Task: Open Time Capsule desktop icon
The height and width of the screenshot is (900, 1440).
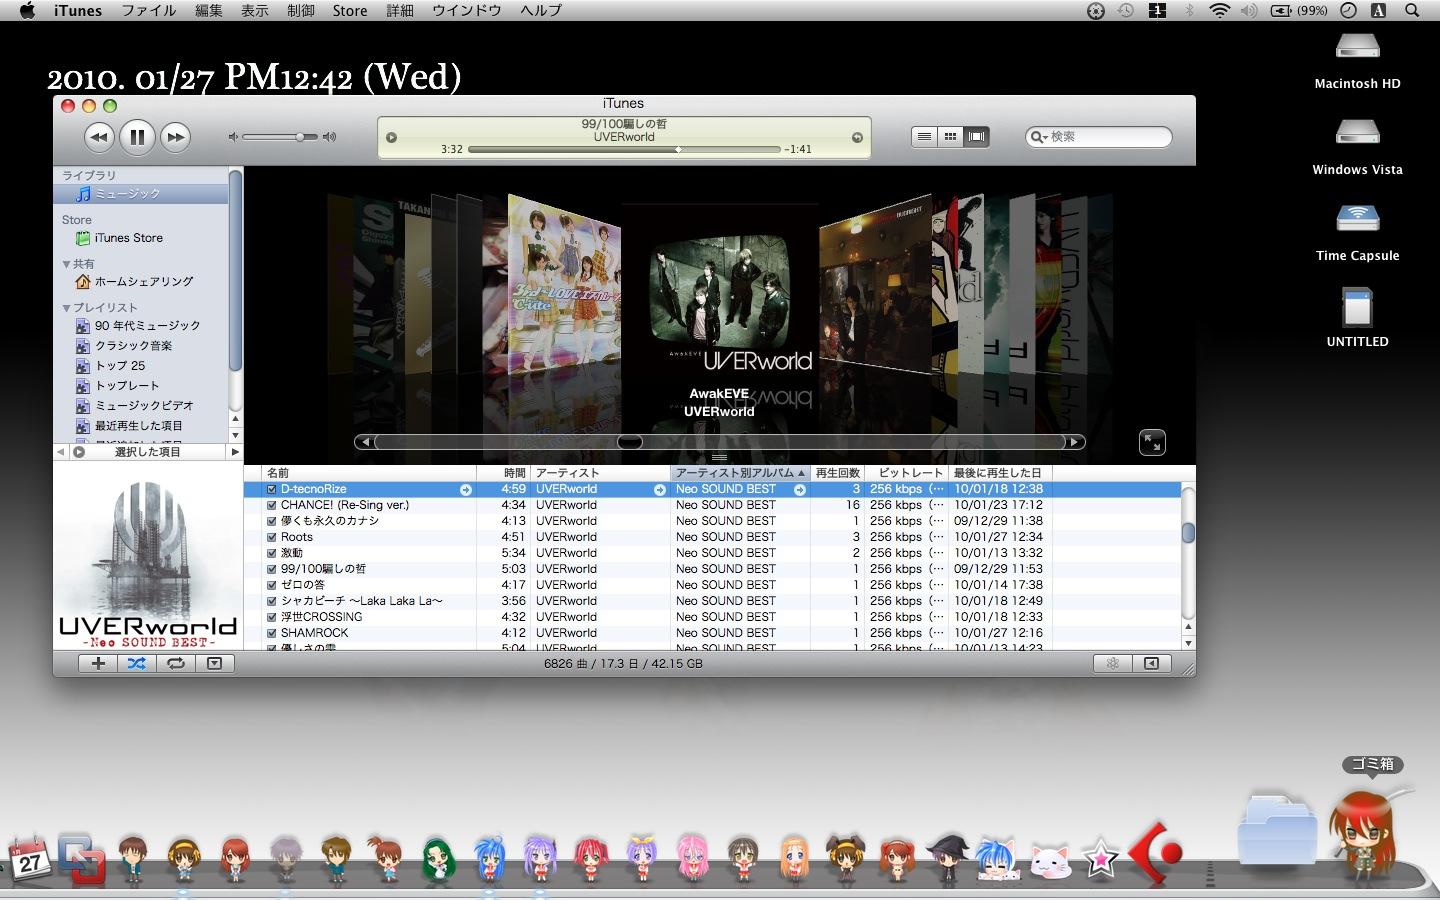Action: (1357, 231)
